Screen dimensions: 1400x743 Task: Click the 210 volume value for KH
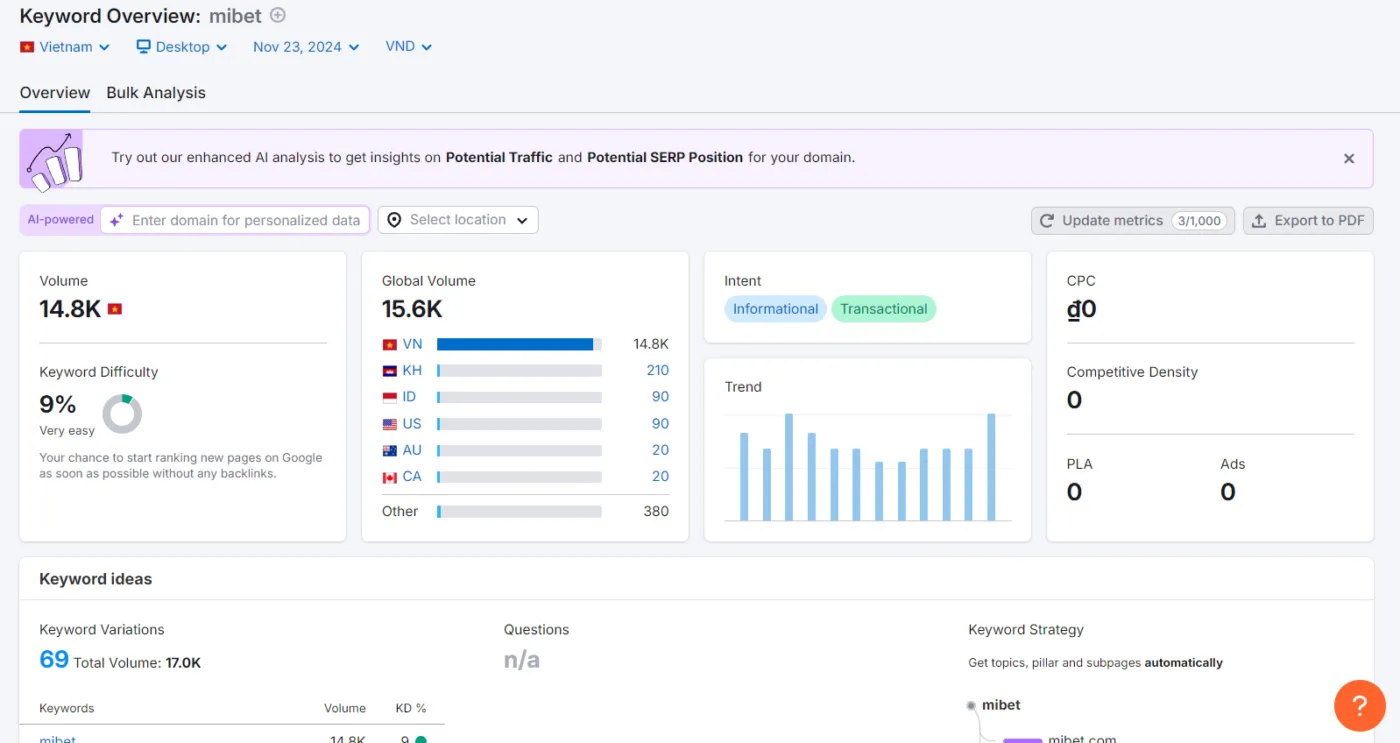tap(657, 370)
